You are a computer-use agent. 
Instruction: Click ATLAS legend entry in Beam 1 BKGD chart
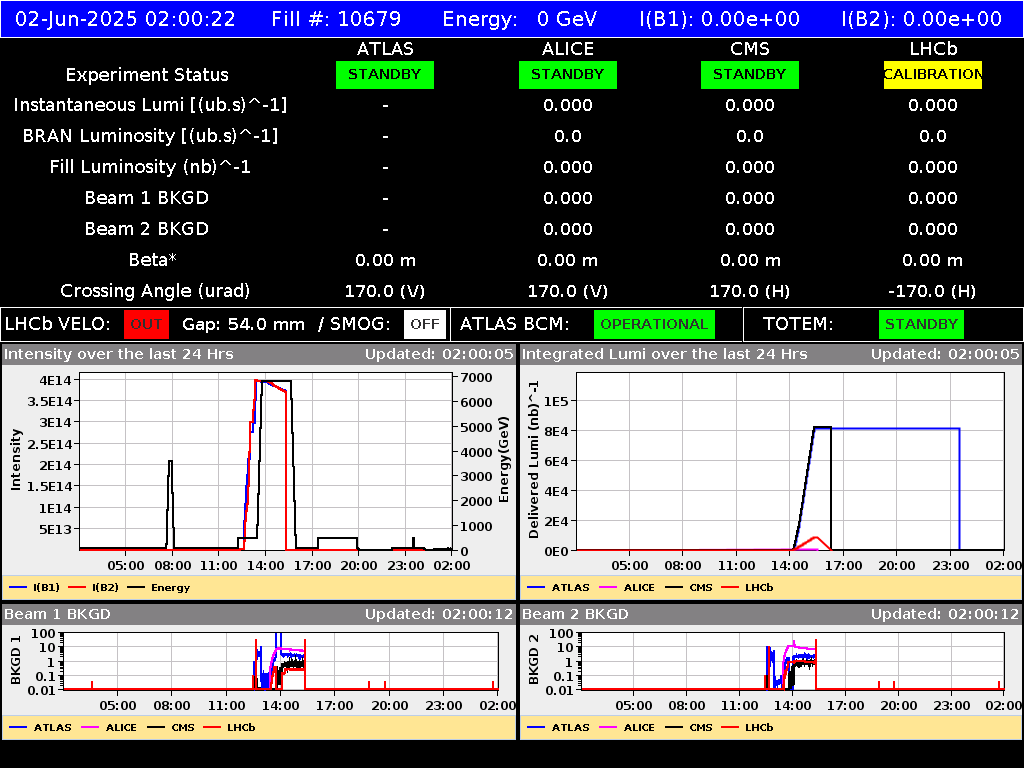[40, 727]
